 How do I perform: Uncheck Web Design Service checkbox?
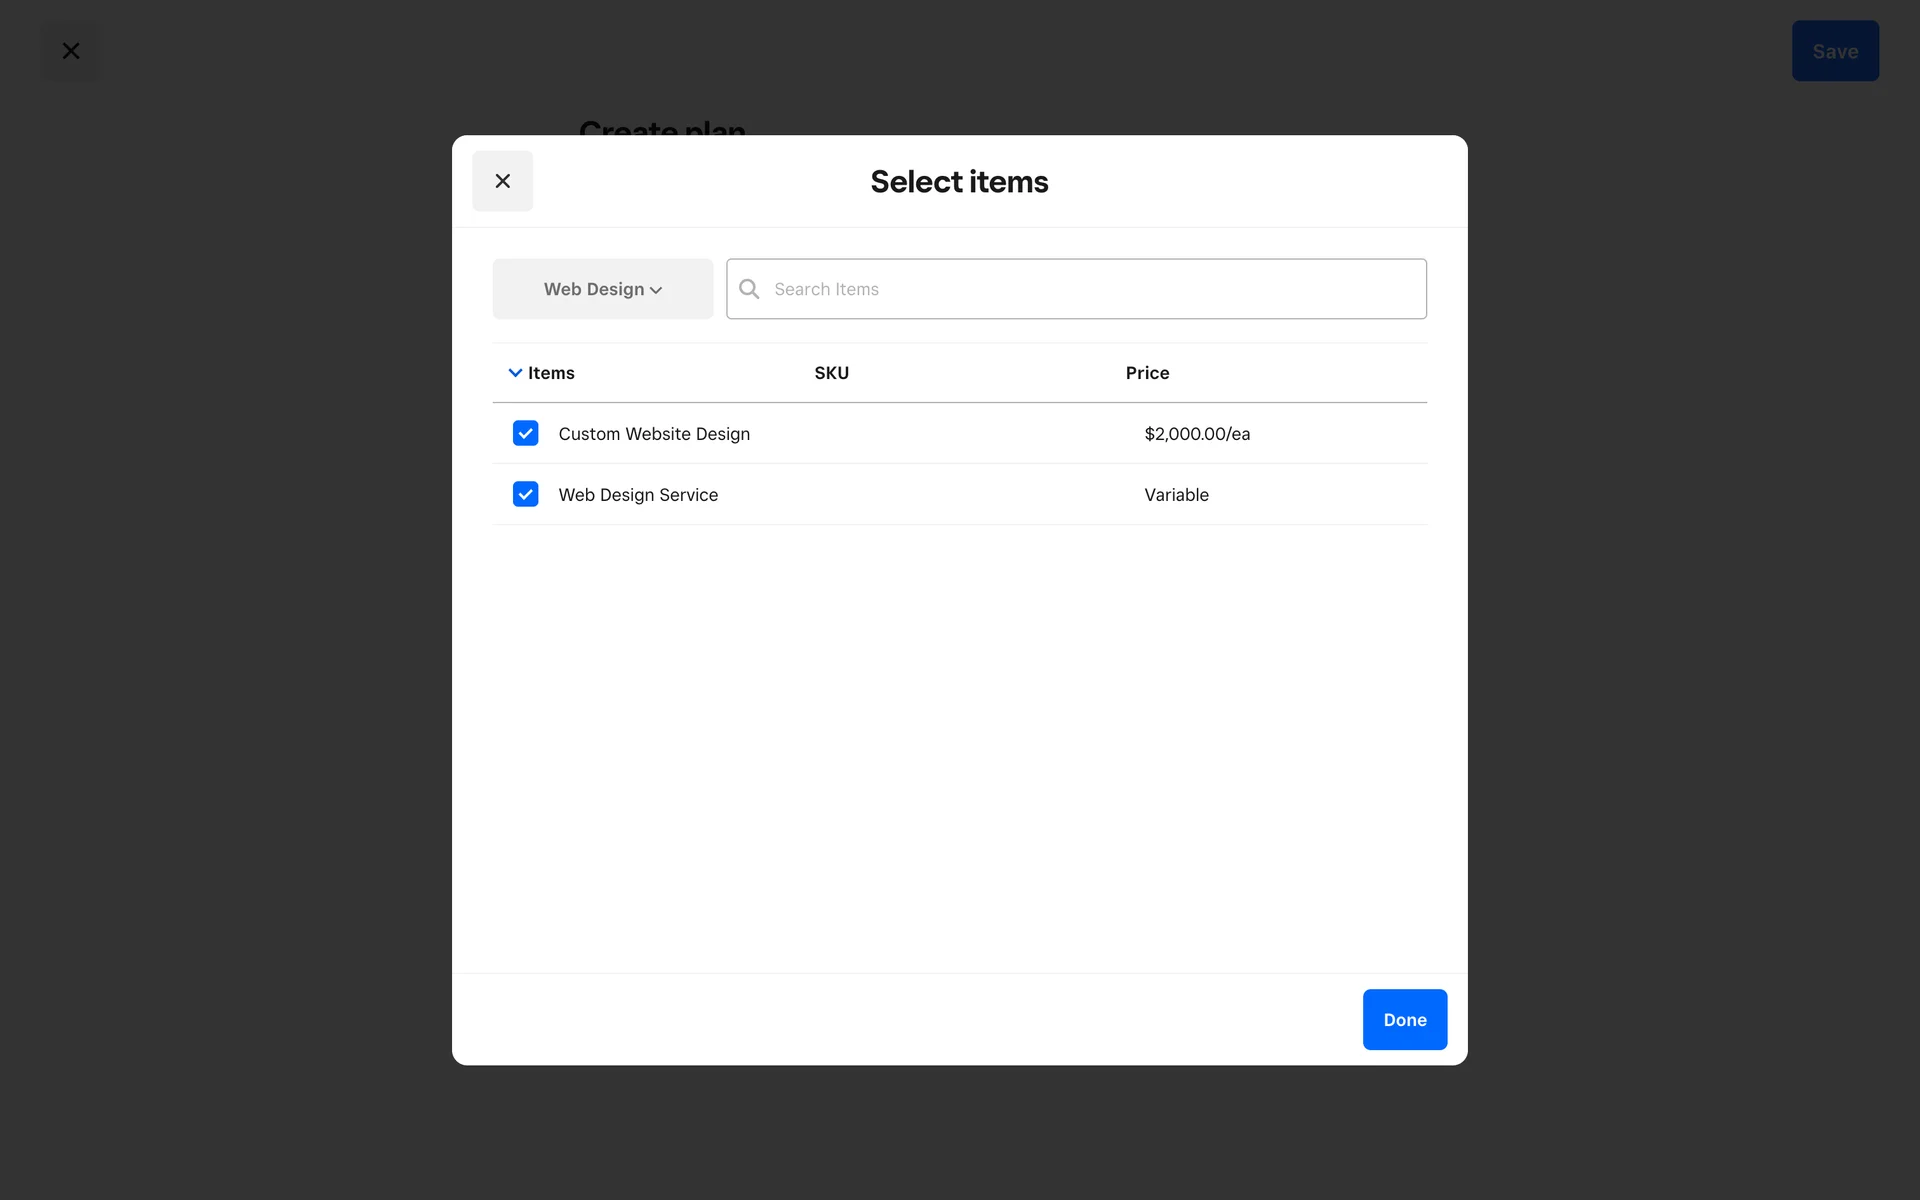525,494
